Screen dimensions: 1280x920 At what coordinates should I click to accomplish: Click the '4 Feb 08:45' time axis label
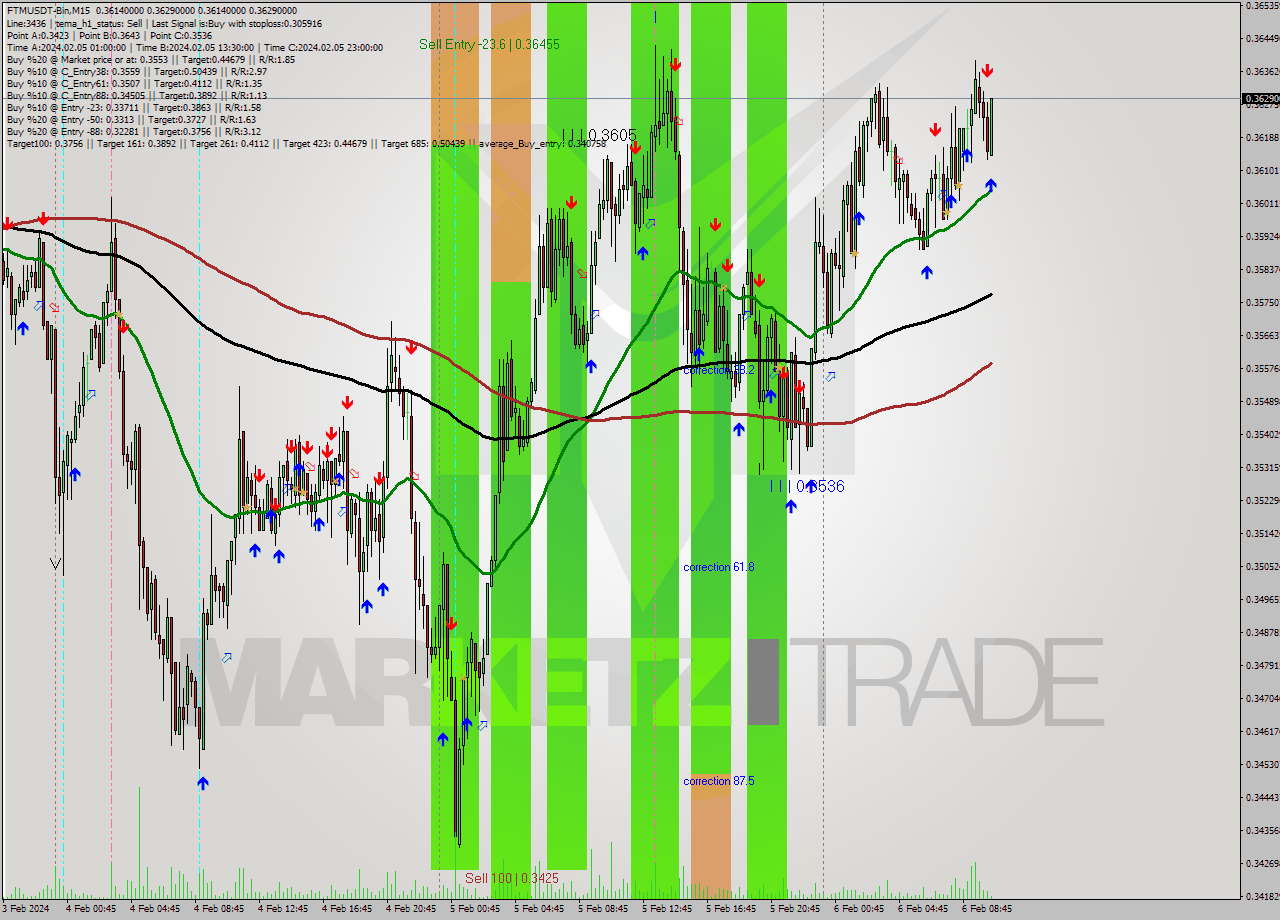pos(219,909)
